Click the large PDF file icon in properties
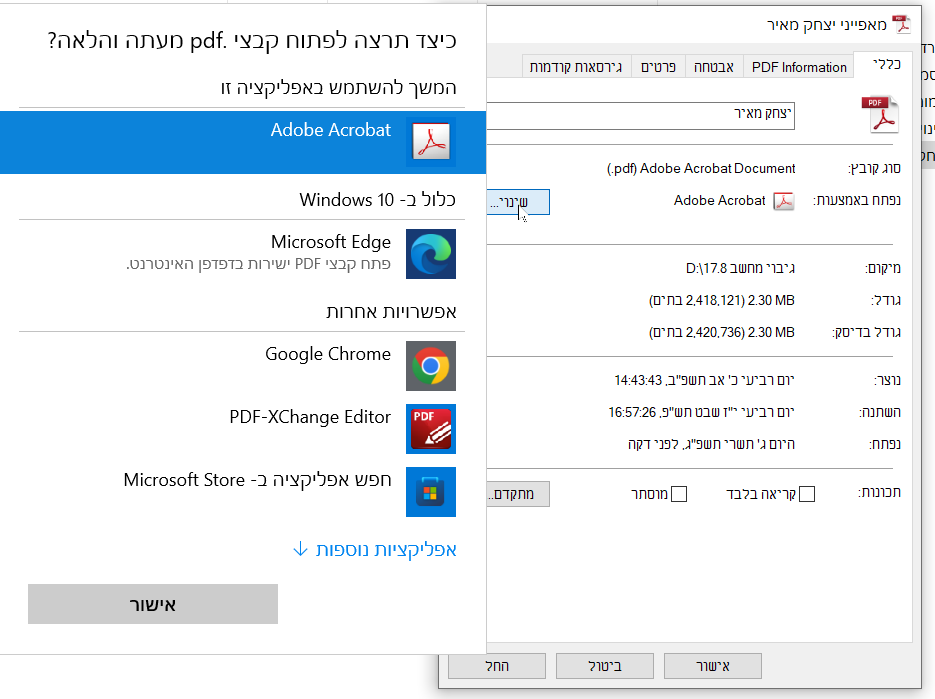Screen dimensions: 935x699 (880, 115)
